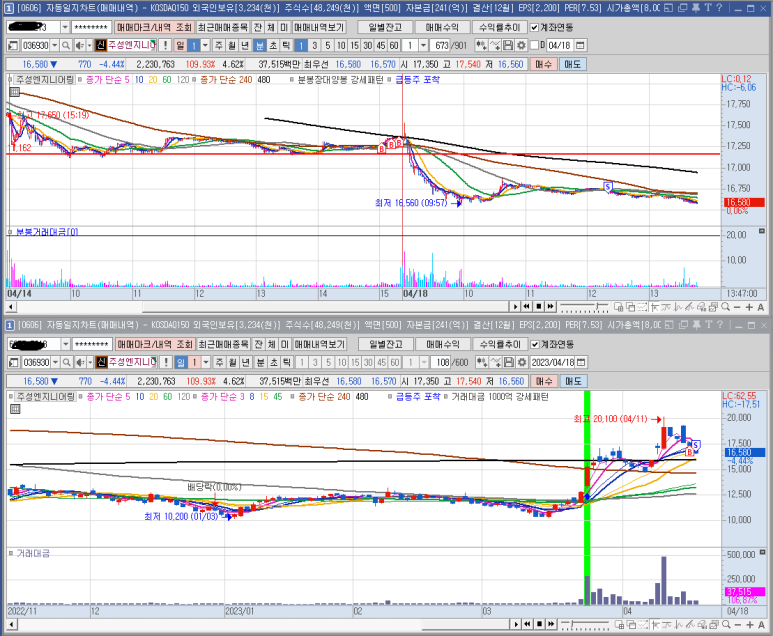Open settings gear in bottom chart window
This screenshot has width=773, height=636.
[x=522, y=362]
